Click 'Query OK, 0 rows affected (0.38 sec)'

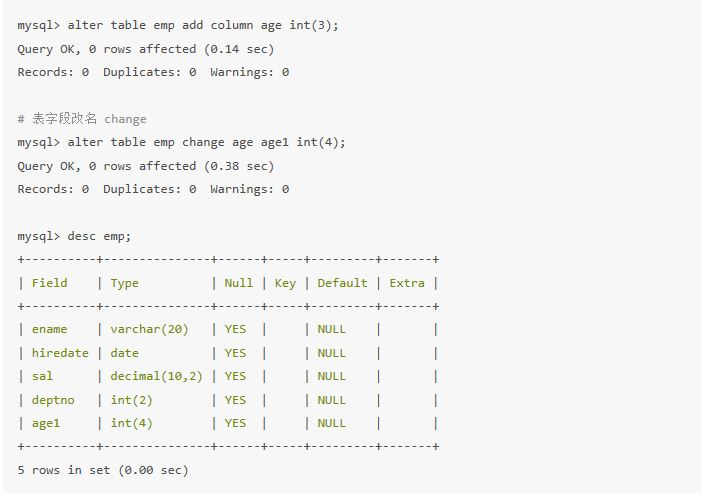coord(145,166)
